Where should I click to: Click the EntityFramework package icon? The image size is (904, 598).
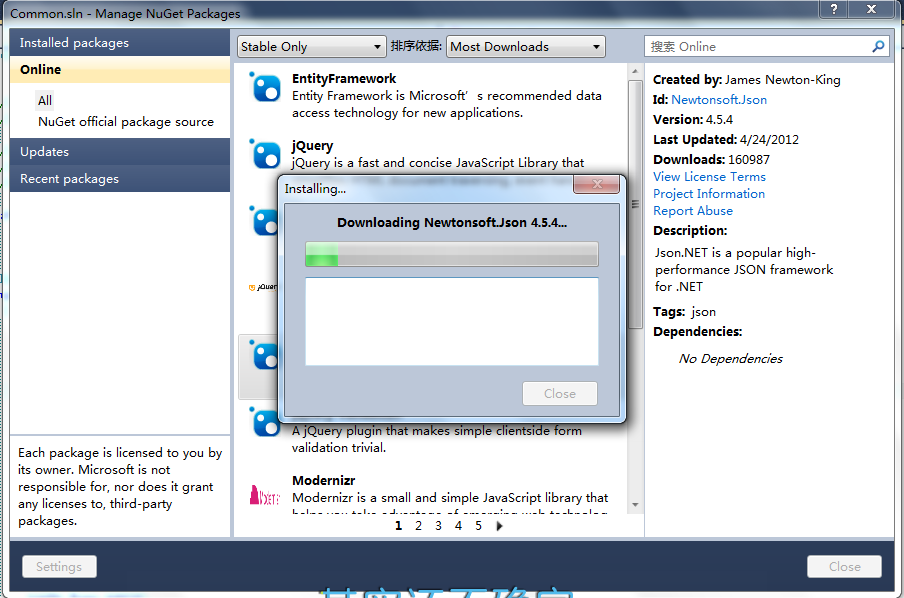[x=265, y=87]
